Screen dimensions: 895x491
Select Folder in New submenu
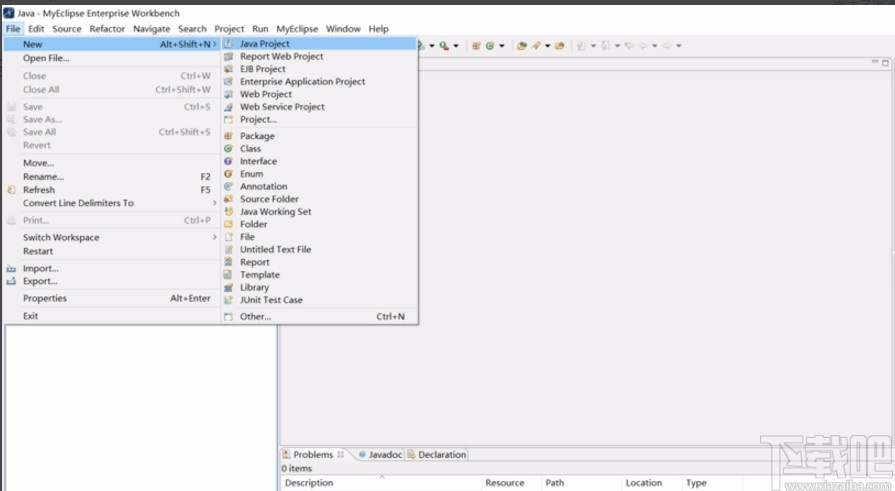coord(320,224)
